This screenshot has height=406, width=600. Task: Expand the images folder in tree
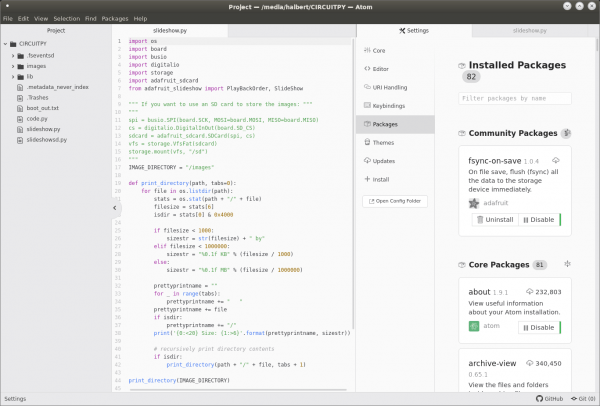click(34, 66)
